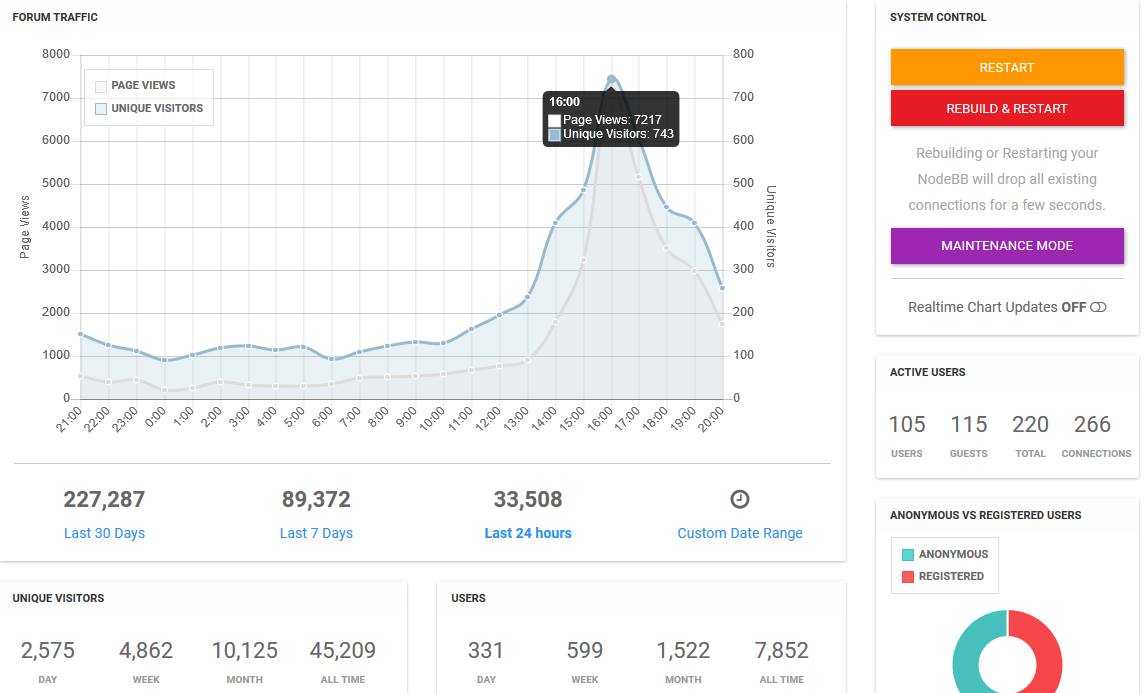Click 10,125 unique visitors month value
Viewport: 1144px width, 693px height.
pyautogui.click(x=244, y=651)
